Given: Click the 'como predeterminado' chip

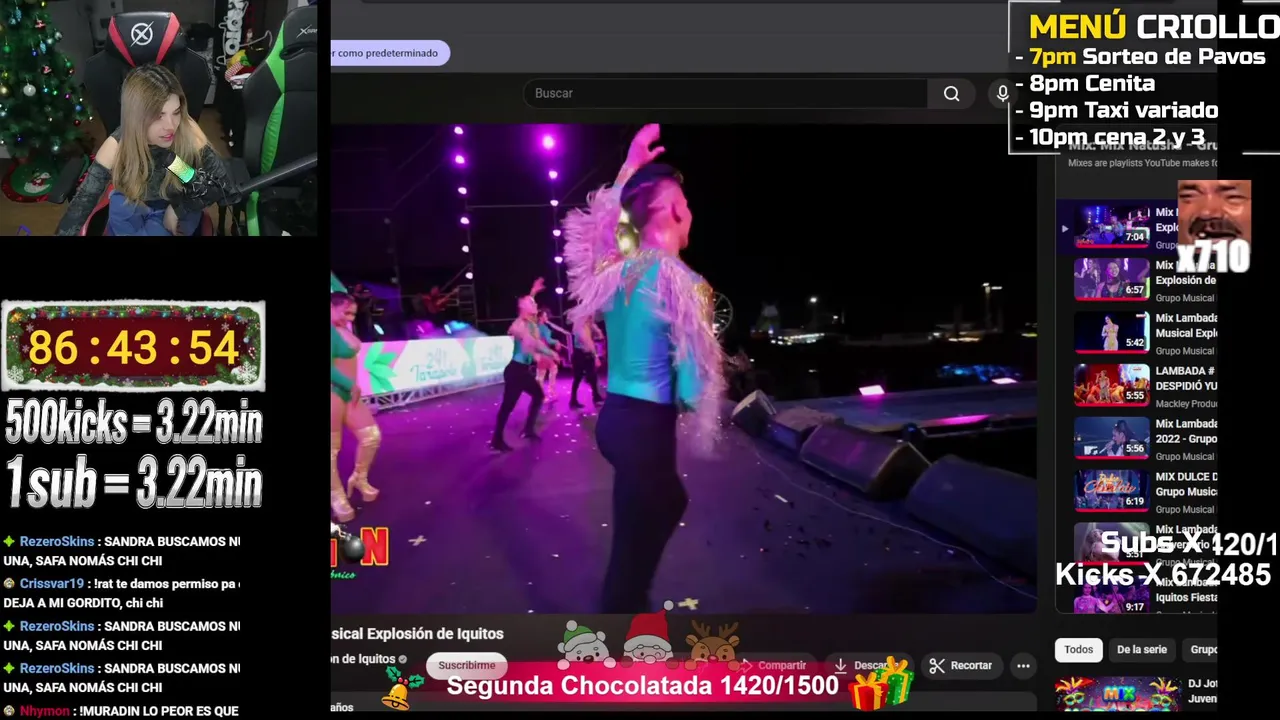Looking at the screenshot, I should click(x=389, y=53).
